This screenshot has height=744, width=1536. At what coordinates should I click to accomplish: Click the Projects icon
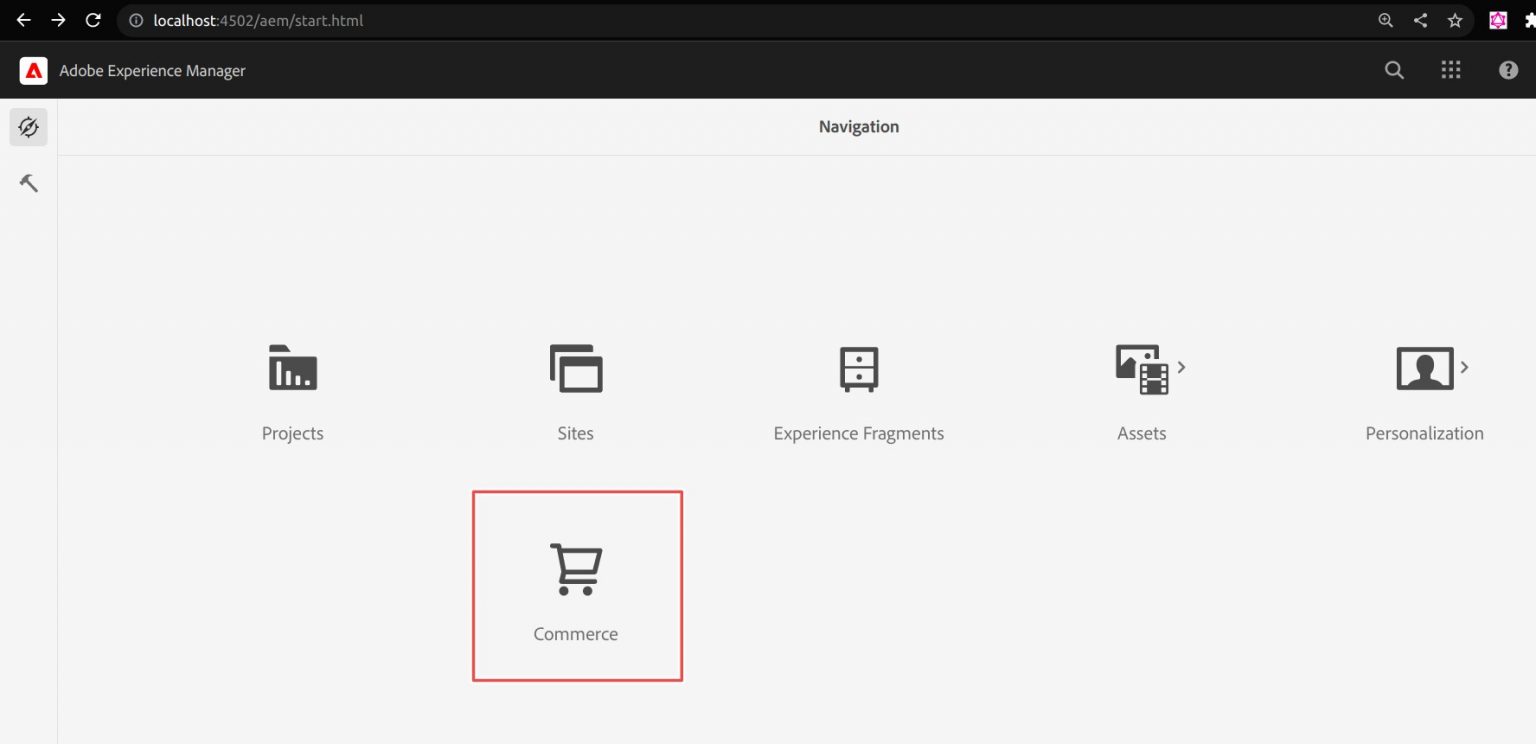click(x=292, y=367)
